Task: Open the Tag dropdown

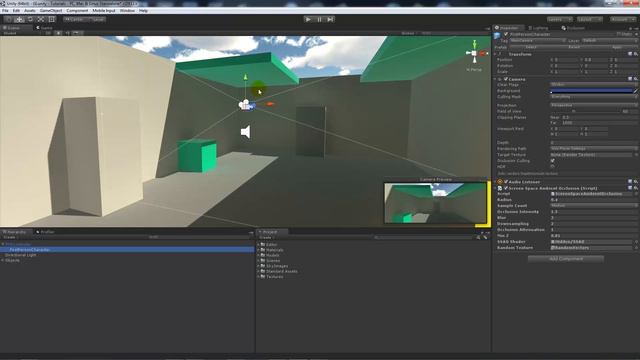Action: 537,40
